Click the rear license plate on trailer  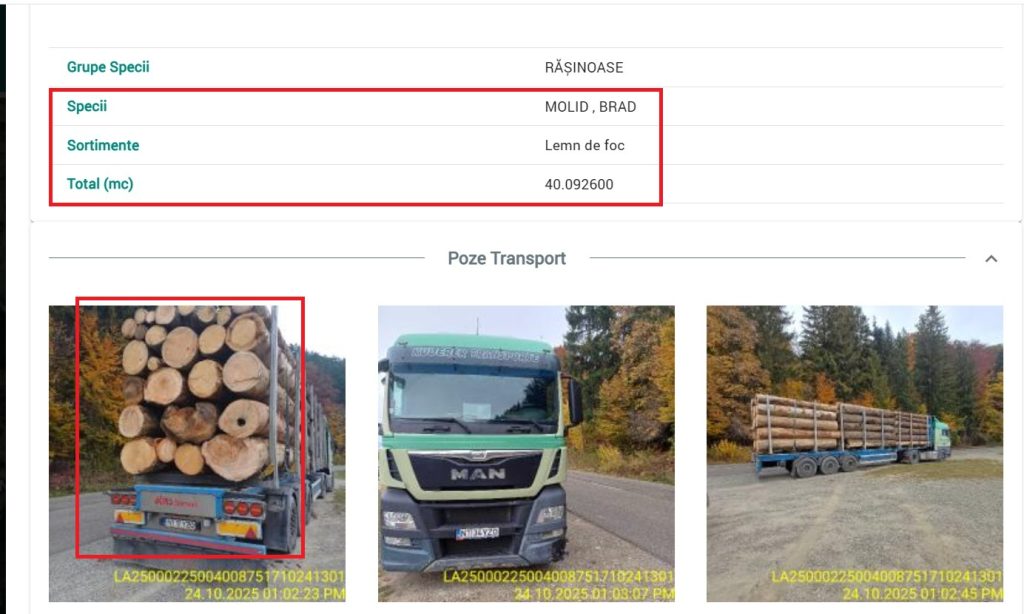tap(180, 523)
